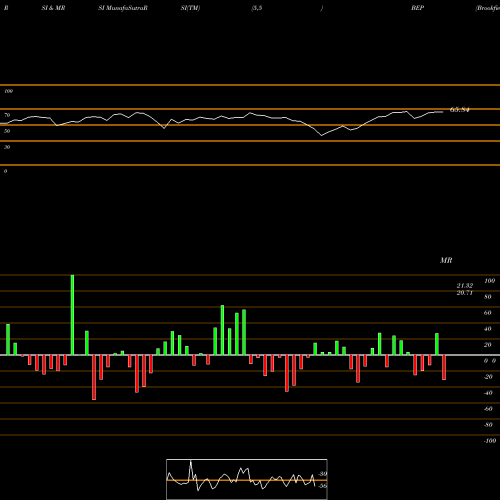Click the last red bar in the MR histogram
The image size is (500, 500).
[444, 367]
